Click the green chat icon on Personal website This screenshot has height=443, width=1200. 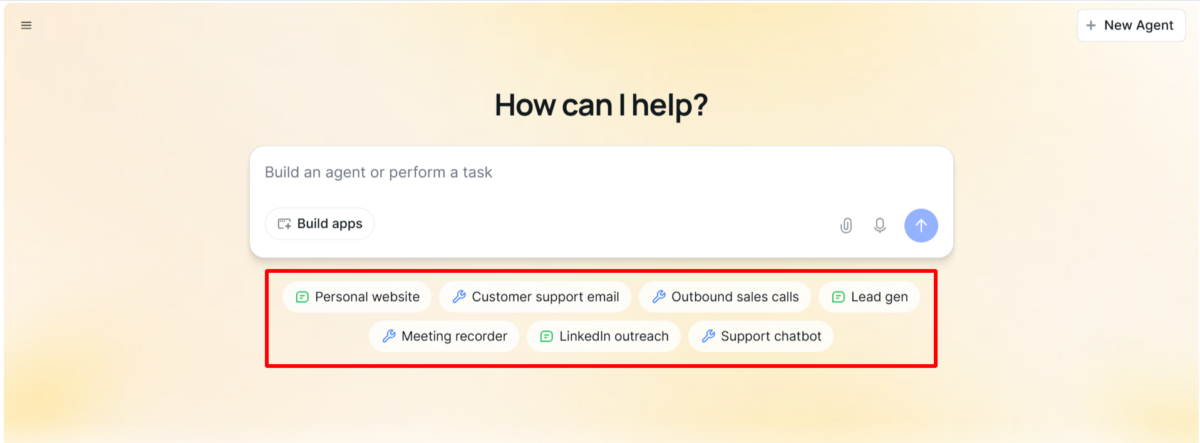pyautogui.click(x=302, y=297)
